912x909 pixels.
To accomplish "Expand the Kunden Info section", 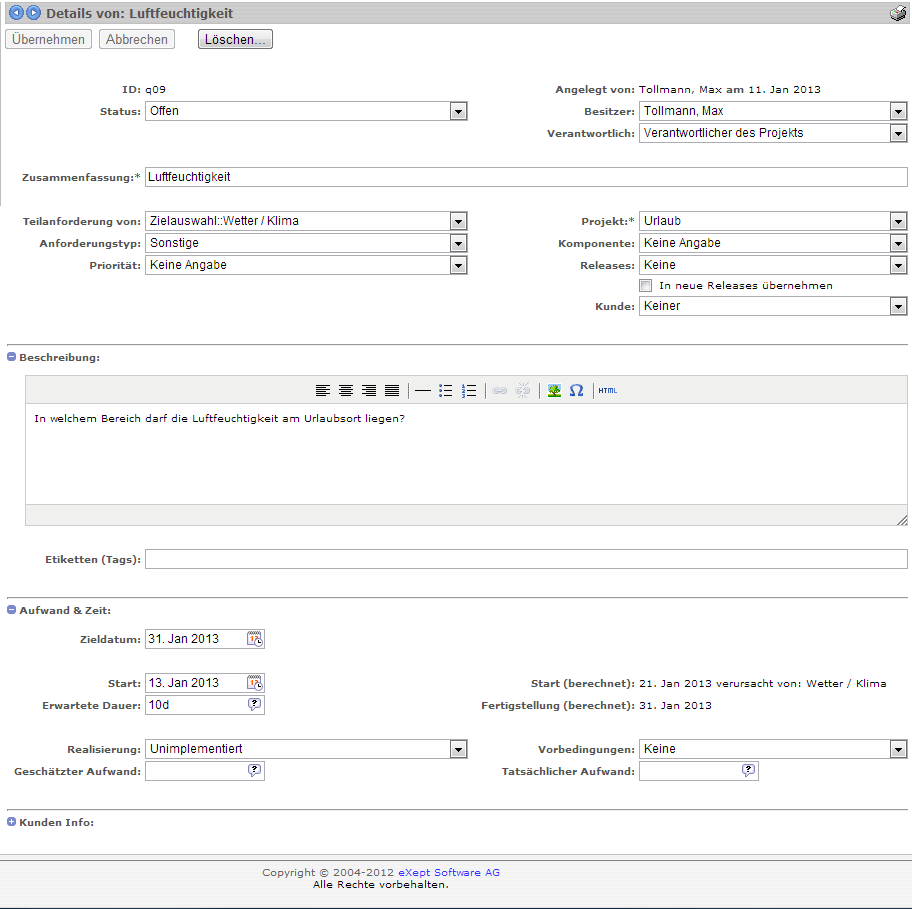I will (x=12, y=822).
